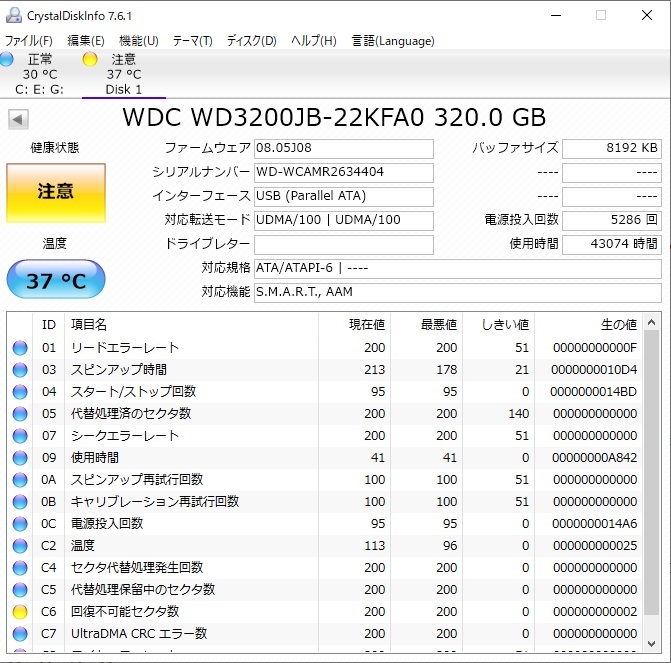Click status circle for C4 セクタ代替処理発生回数
The image size is (671, 663).
point(20,568)
